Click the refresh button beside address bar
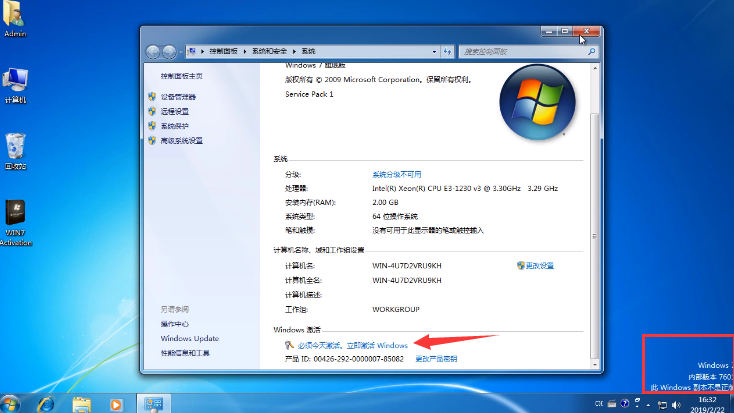Image resolution: width=734 pixels, height=413 pixels. [448, 52]
